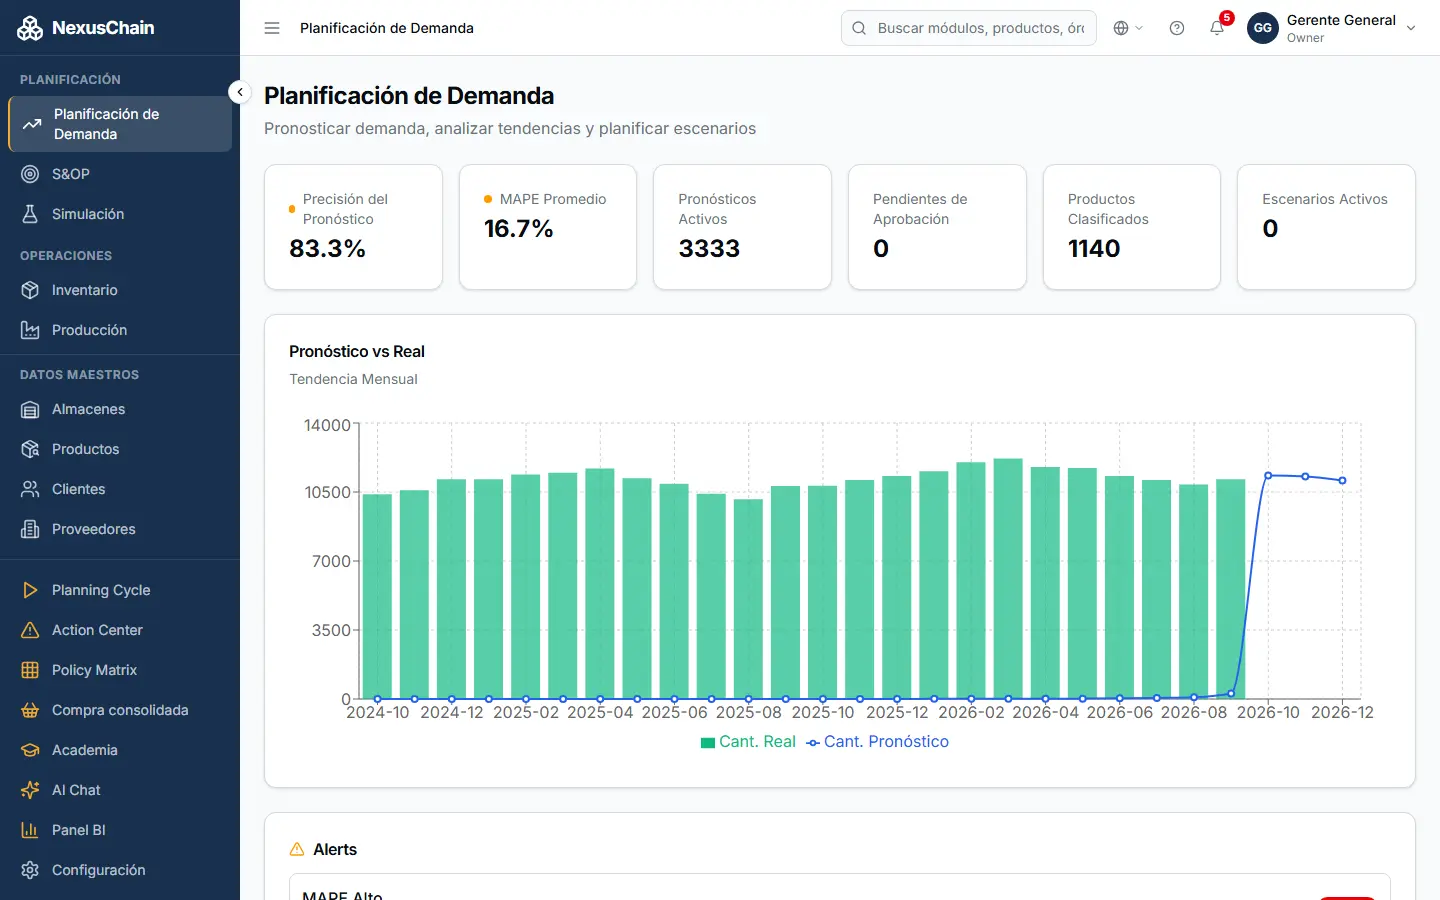The image size is (1440, 900).
Task: Click the 14000 y-axis label
Action: click(x=327, y=425)
